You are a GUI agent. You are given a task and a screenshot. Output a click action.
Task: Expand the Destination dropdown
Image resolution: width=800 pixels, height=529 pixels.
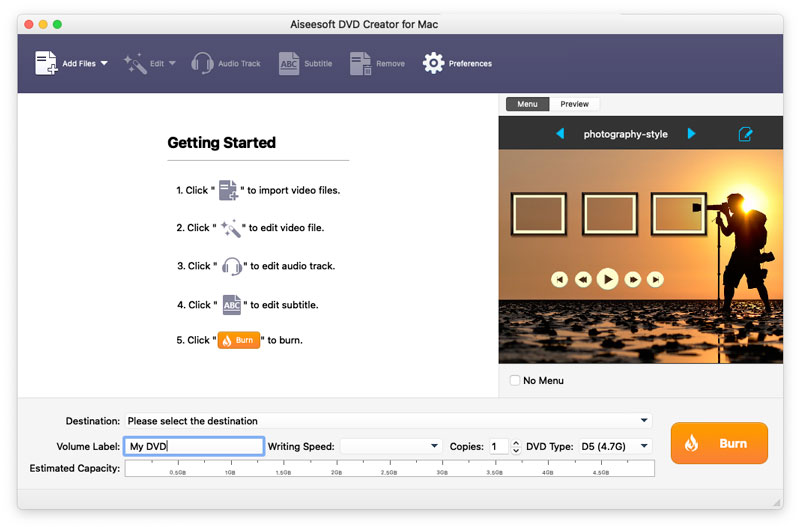point(644,421)
